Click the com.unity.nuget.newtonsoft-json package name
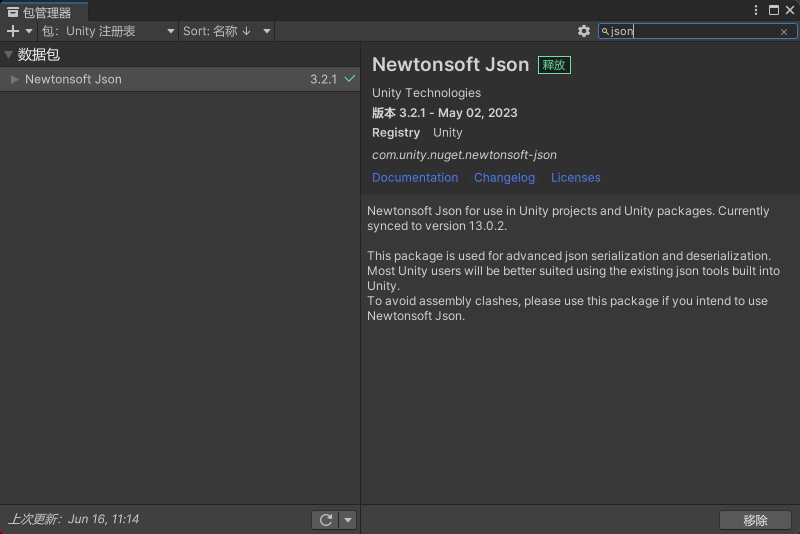 point(464,155)
